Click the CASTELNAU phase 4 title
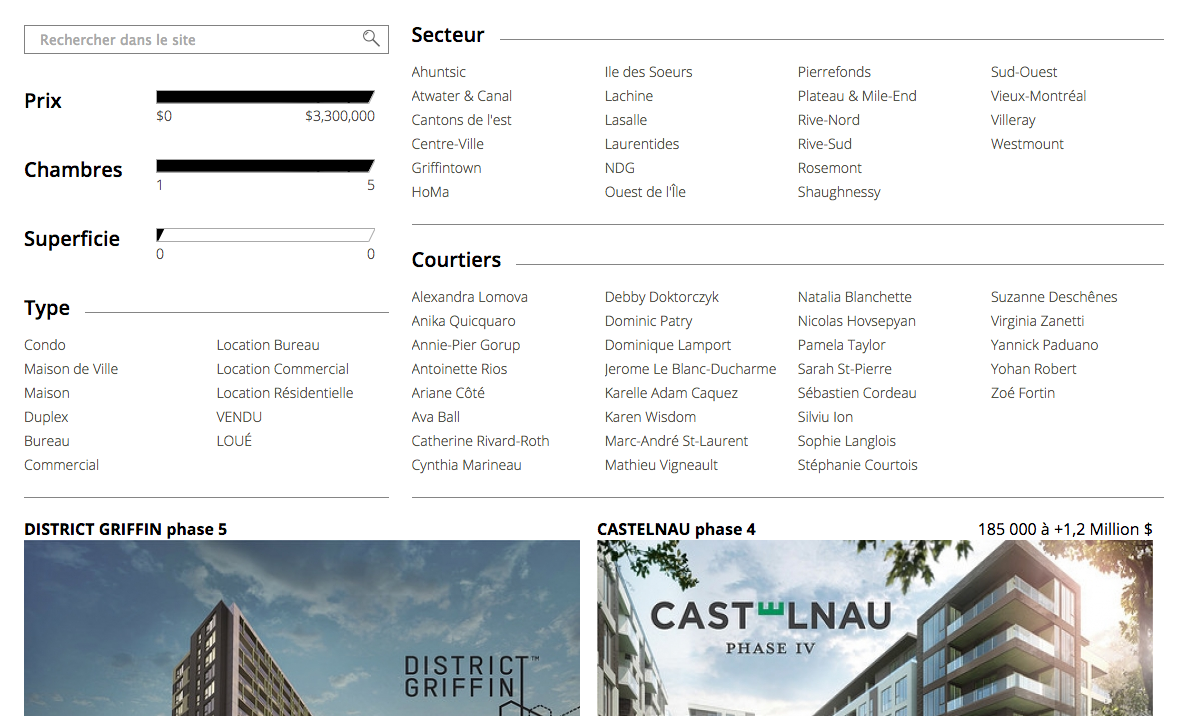The image size is (1186, 716). click(676, 529)
